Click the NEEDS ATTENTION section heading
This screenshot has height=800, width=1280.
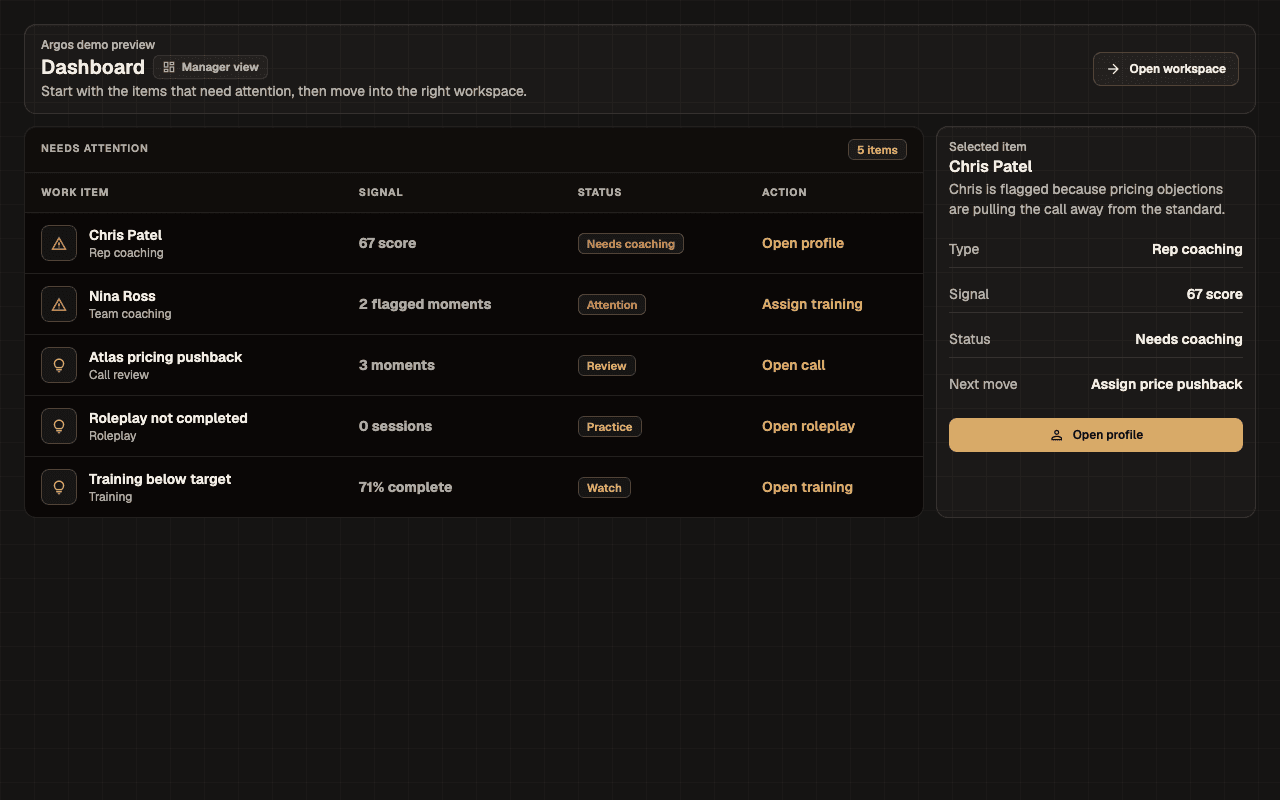pos(94,148)
